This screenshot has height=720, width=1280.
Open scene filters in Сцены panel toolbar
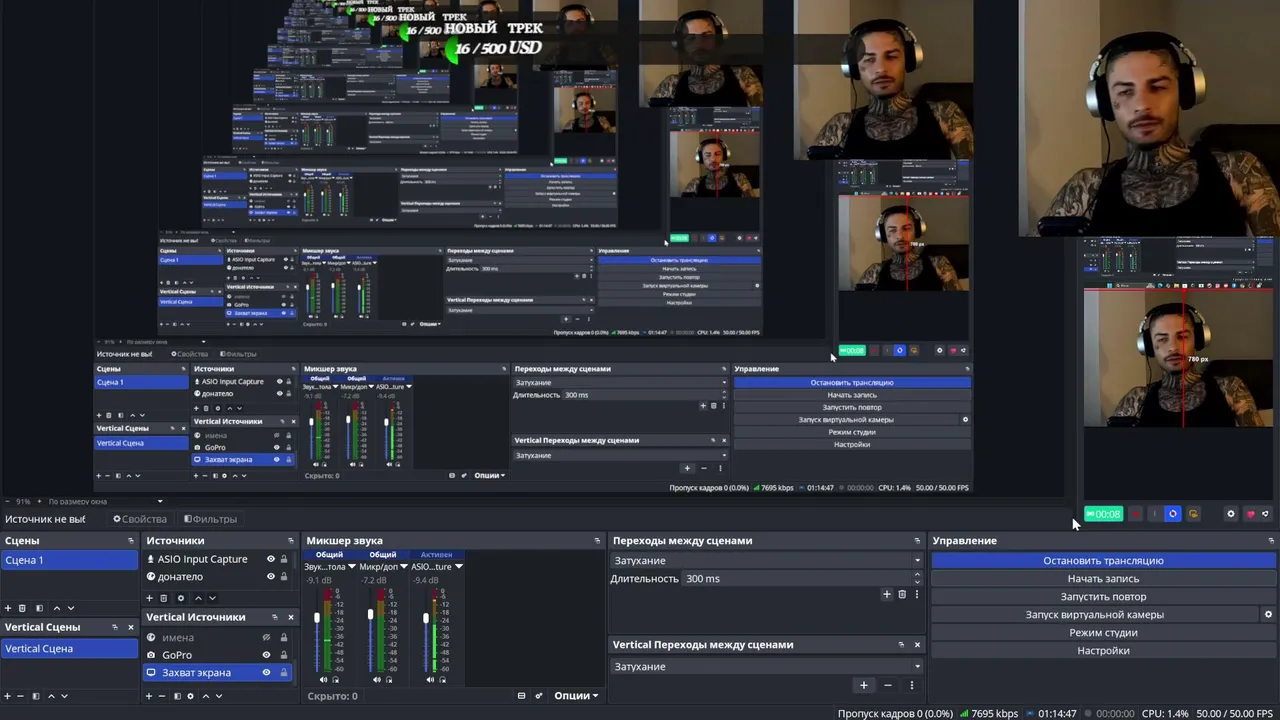[39, 608]
